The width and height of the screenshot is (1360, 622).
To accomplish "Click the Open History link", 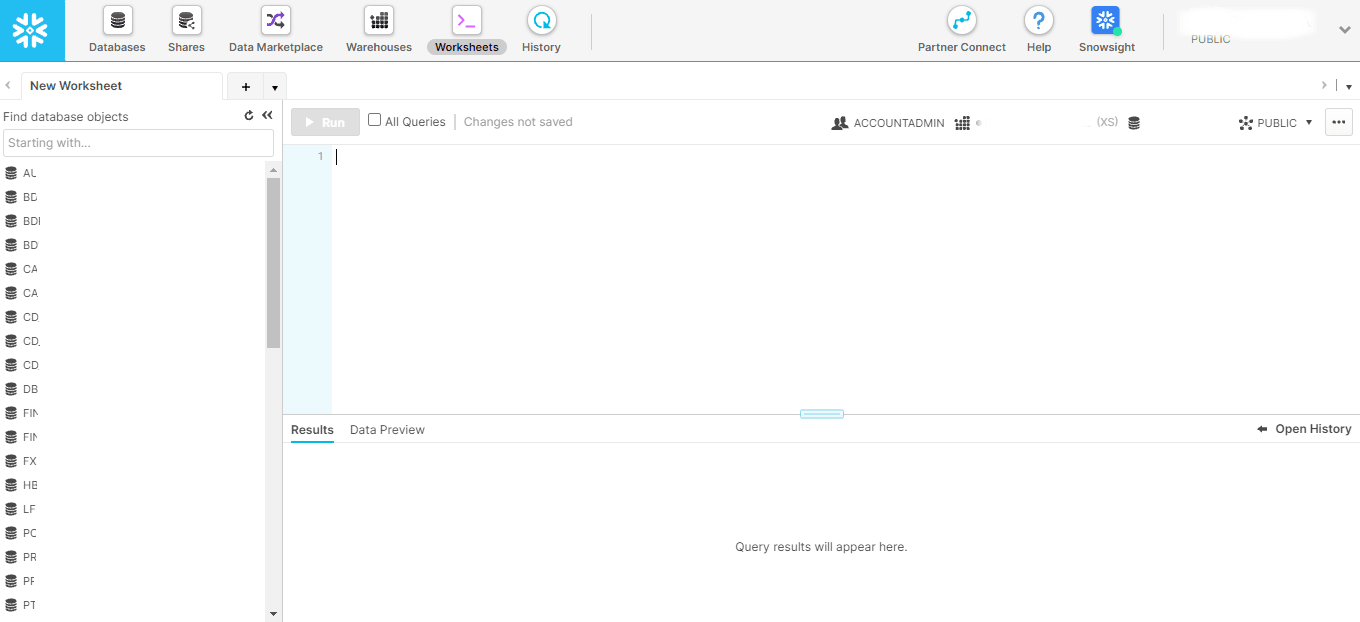I will 1304,429.
